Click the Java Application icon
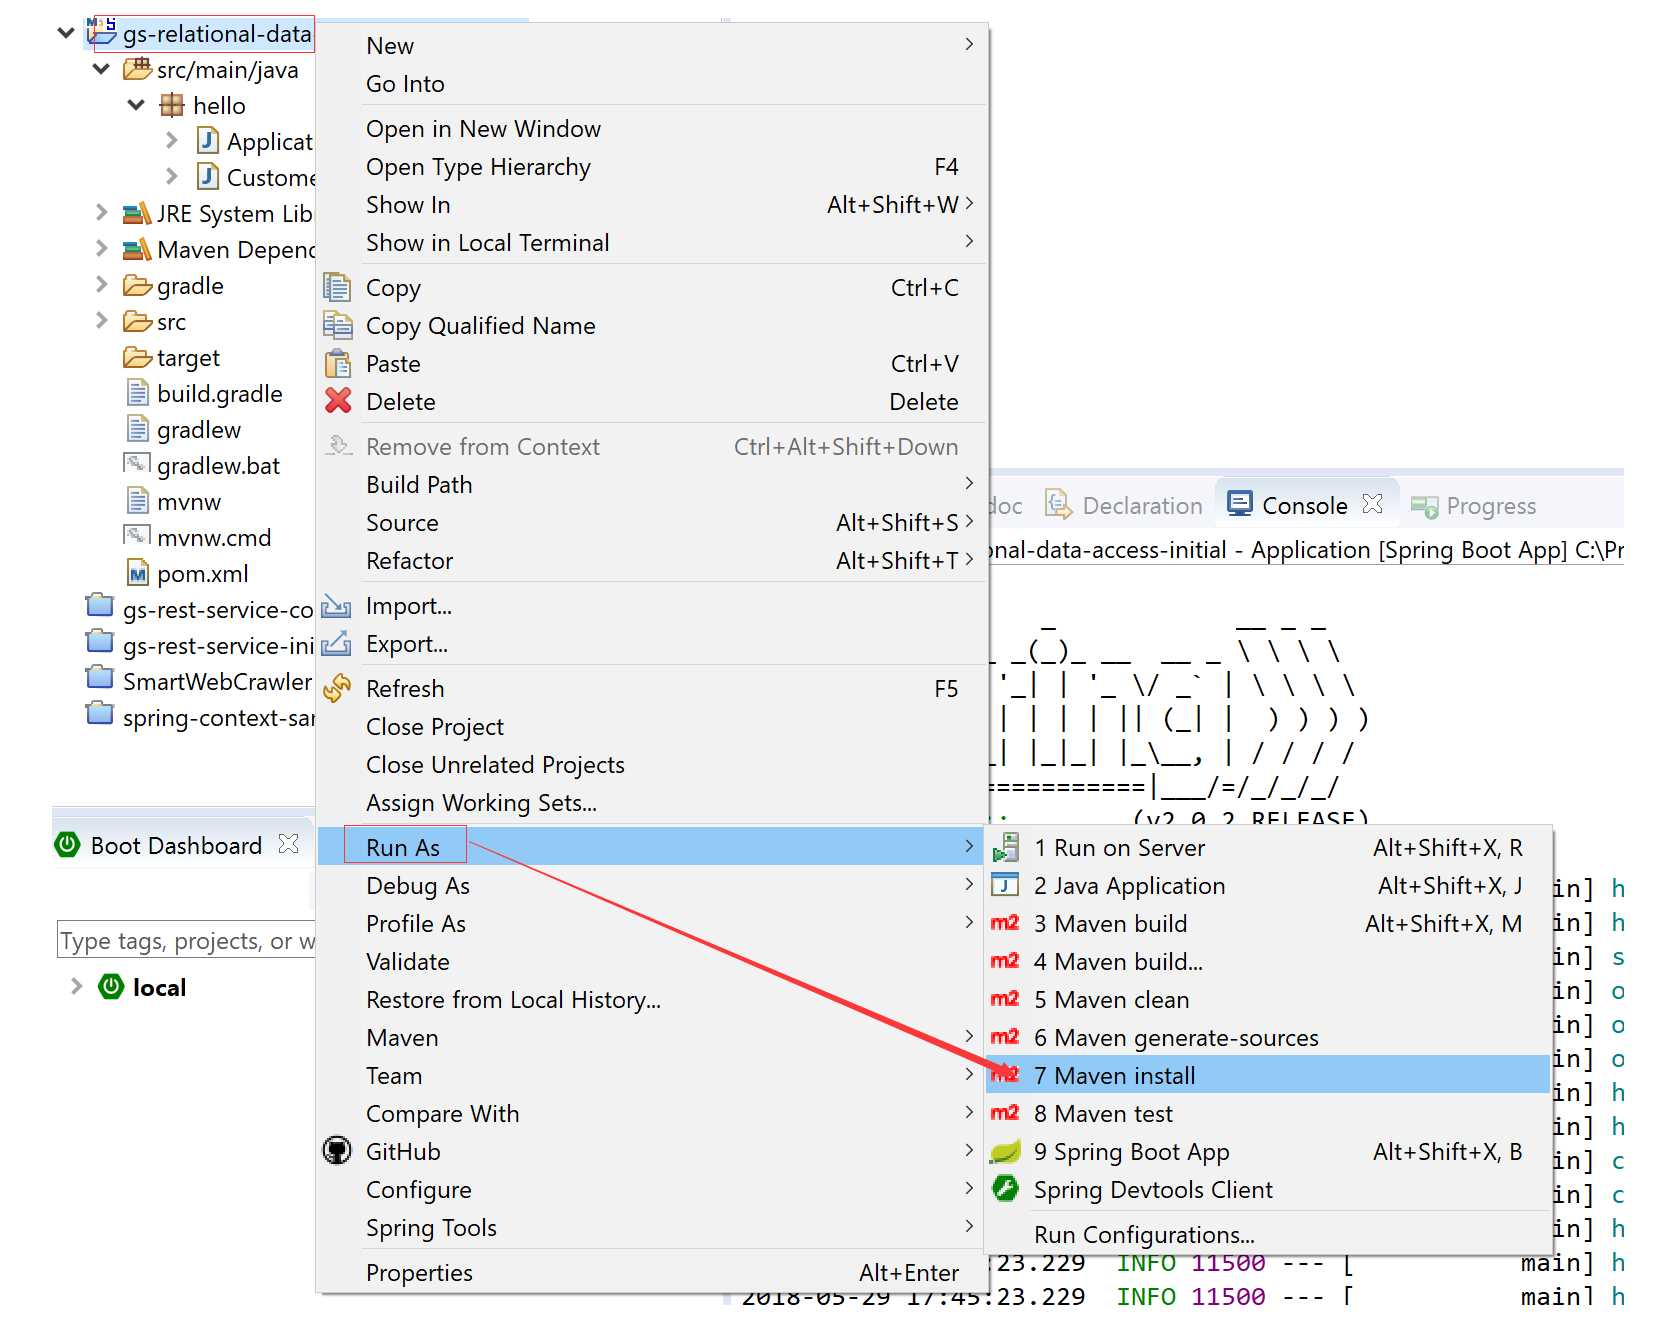 click(1005, 886)
